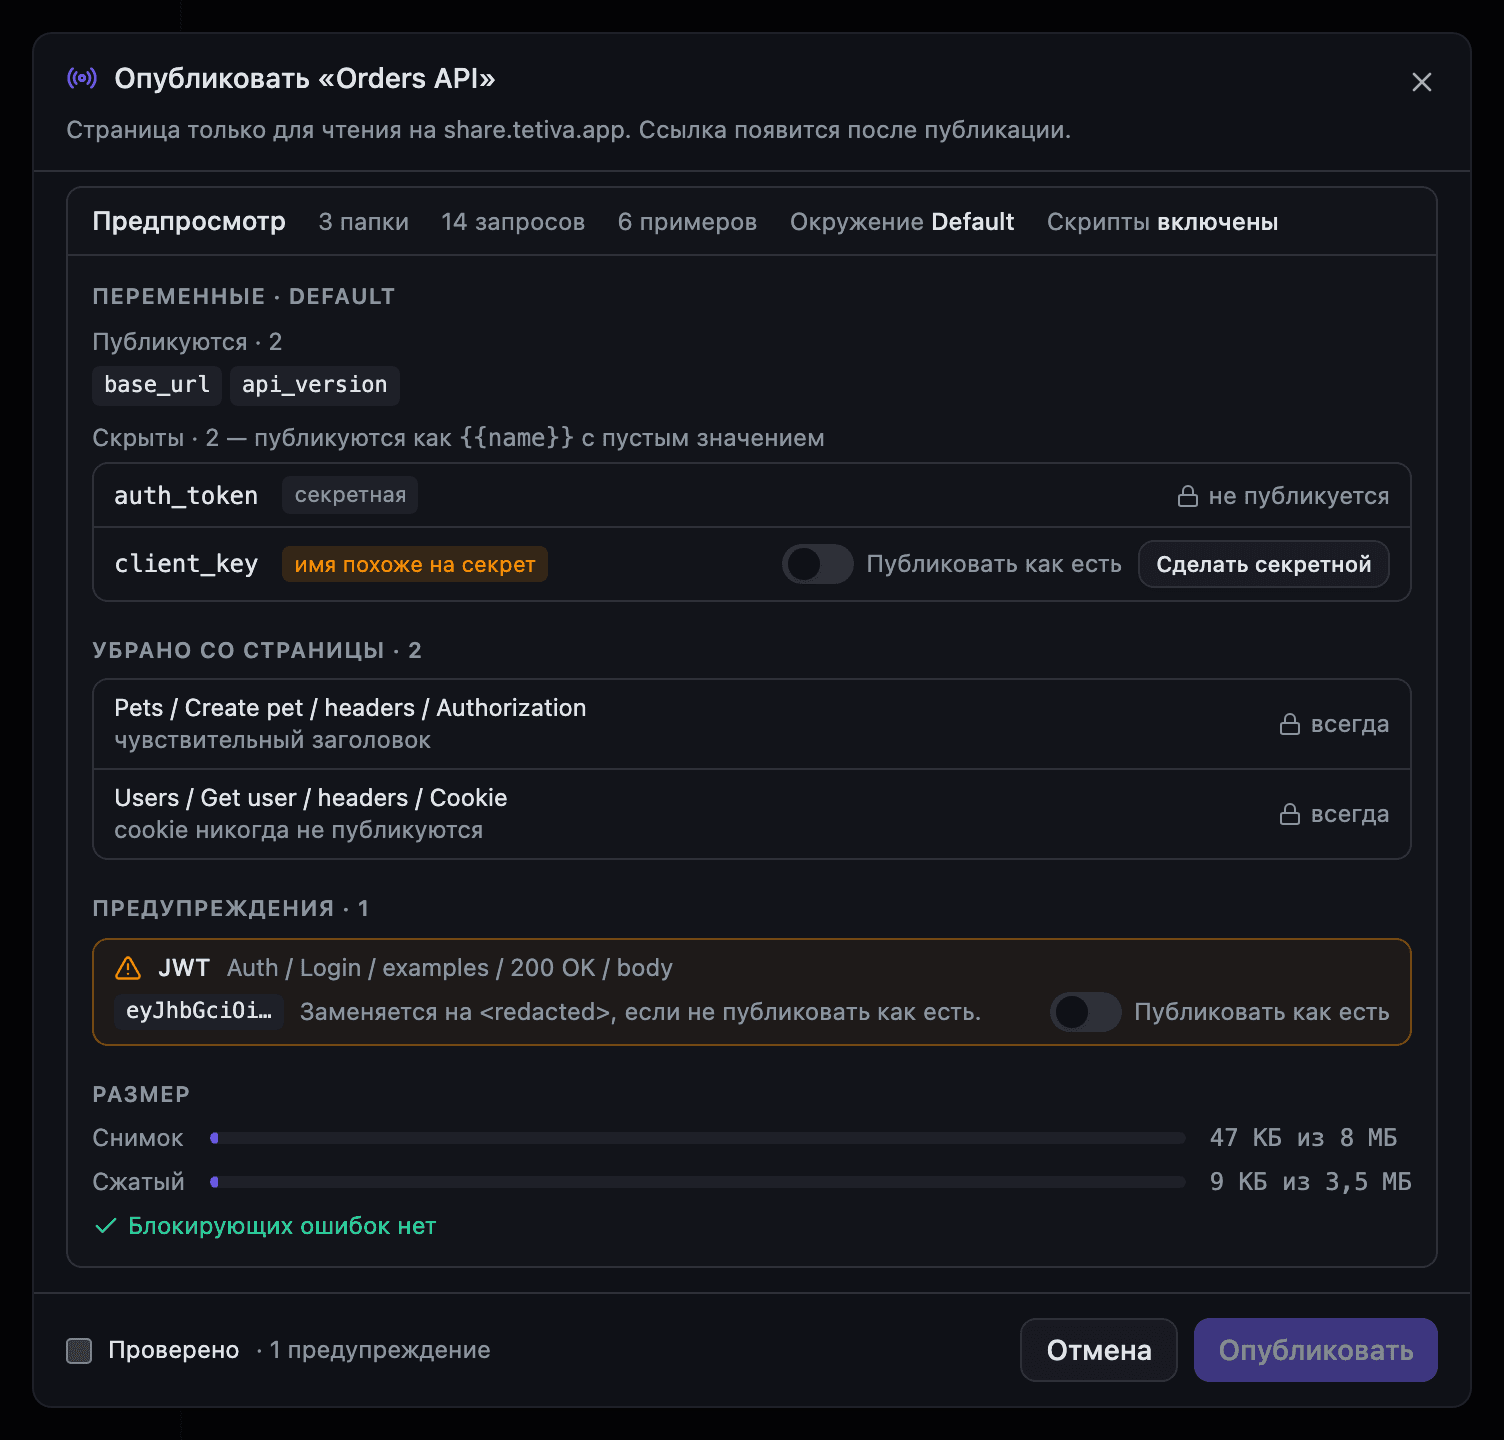The width and height of the screenshot is (1504, 1440).
Task: Click the auth_token variable name
Action: pos(186,496)
